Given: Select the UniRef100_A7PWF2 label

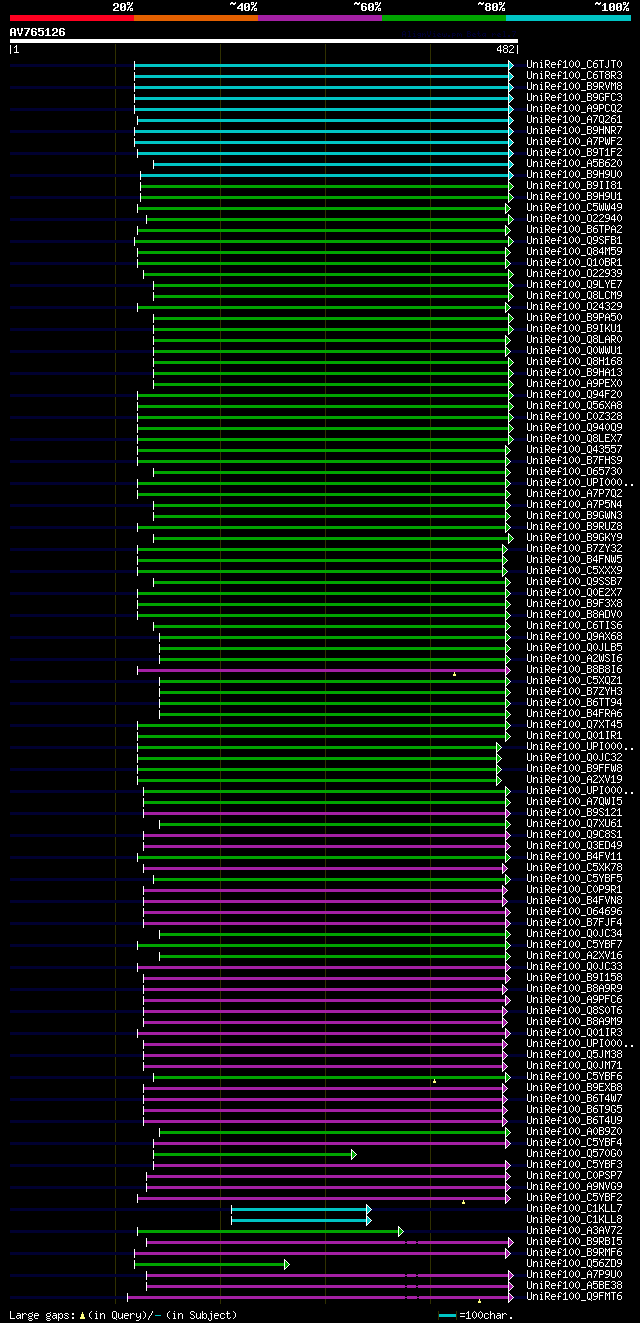Looking at the screenshot, I should [575, 142].
